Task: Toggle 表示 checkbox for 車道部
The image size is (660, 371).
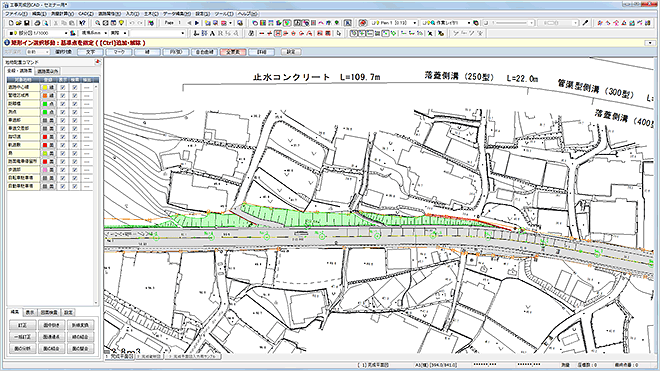Action: pyautogui.click(x=63, y=120)
